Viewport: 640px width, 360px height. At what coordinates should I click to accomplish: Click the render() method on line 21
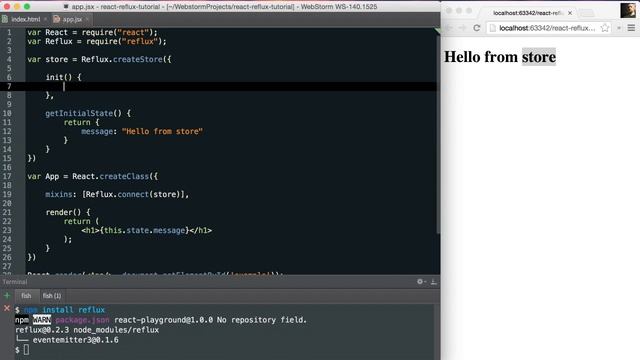pyautogui.click(x=63, y=212)
